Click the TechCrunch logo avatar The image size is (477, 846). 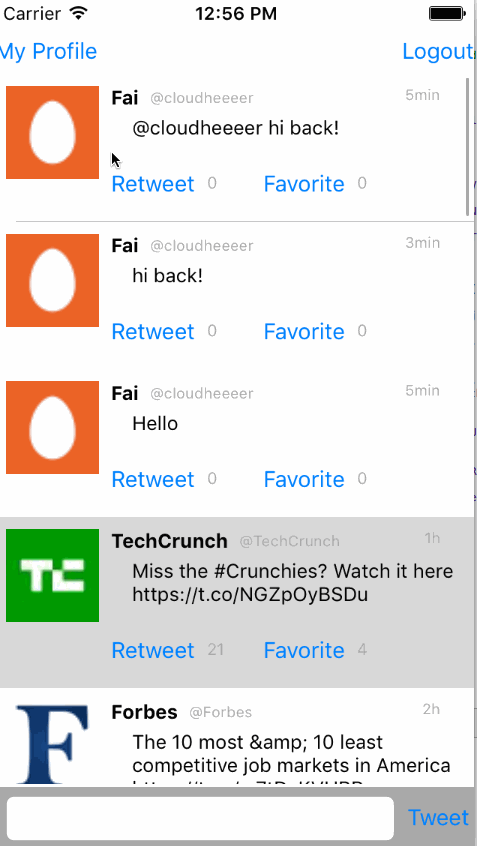[x=52, y=575]
